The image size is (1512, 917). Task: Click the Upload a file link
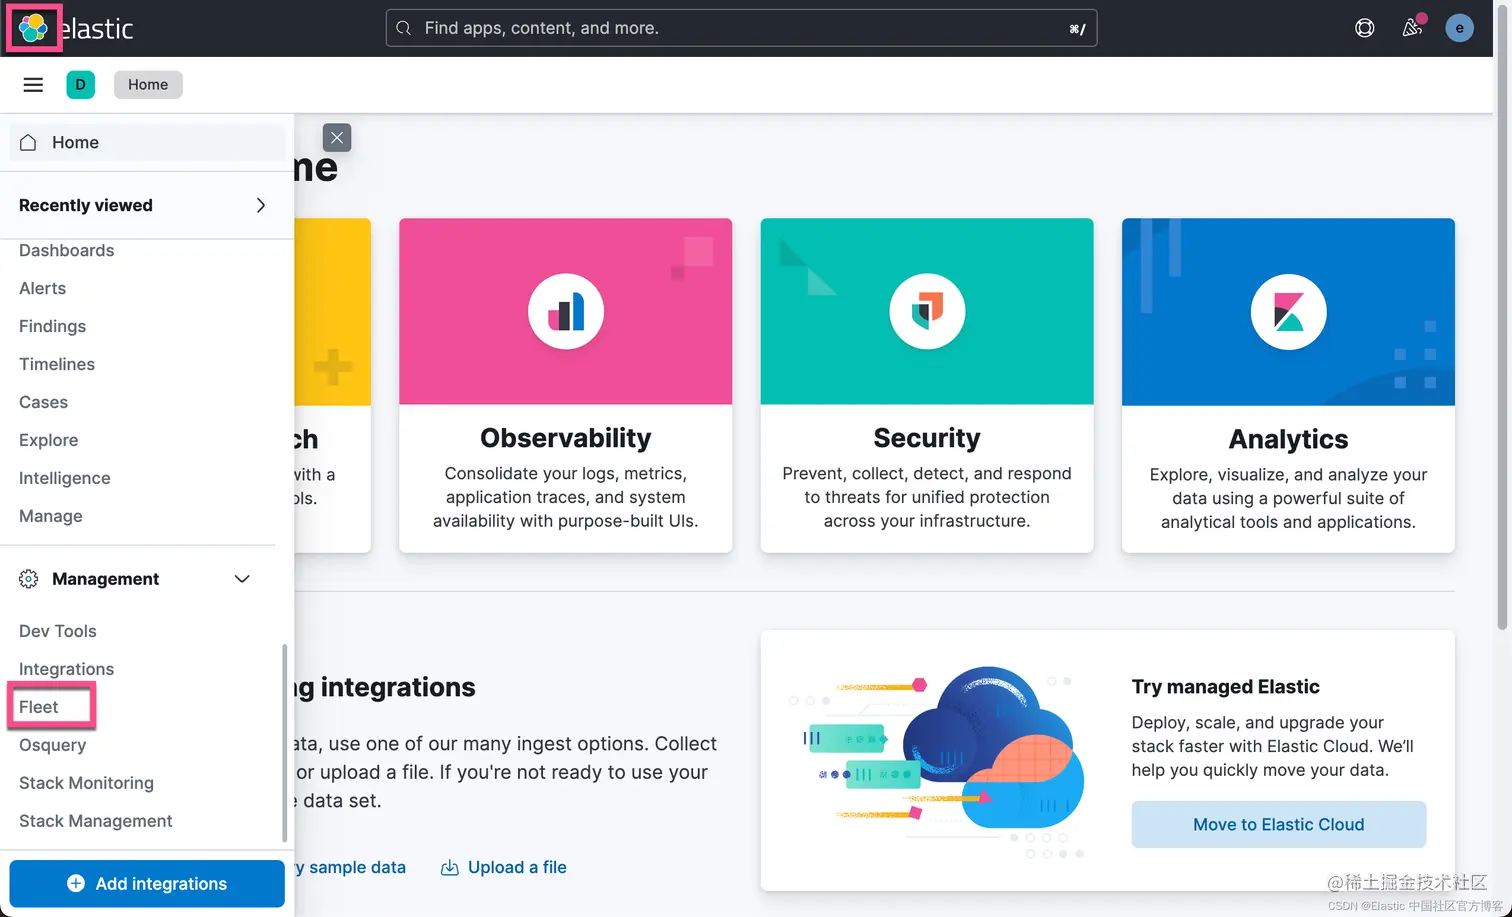(x=517, y=867)
